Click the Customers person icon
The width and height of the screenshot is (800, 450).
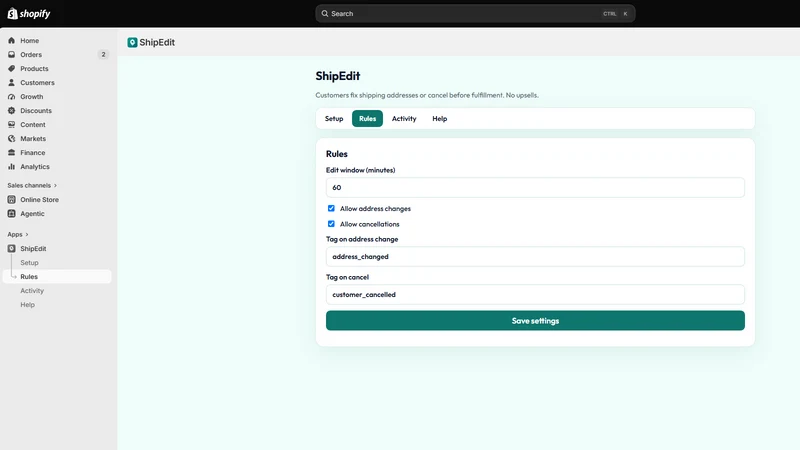11,83
